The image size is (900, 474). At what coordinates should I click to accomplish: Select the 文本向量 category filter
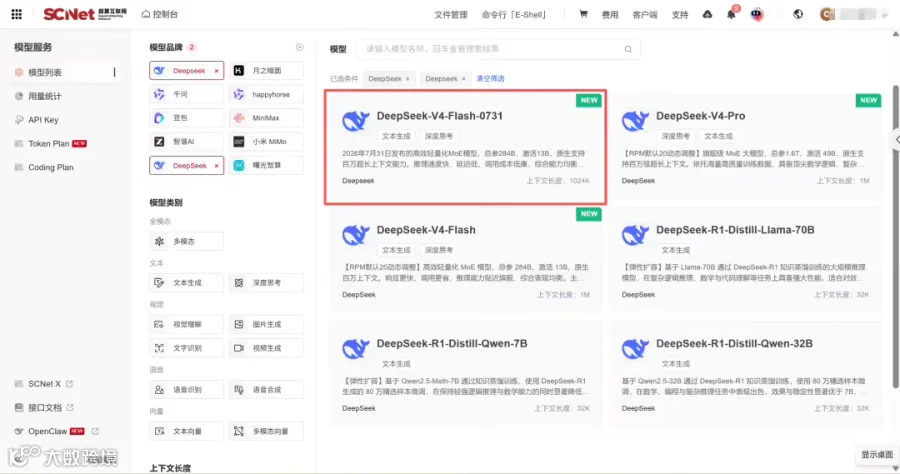point(187,431)
